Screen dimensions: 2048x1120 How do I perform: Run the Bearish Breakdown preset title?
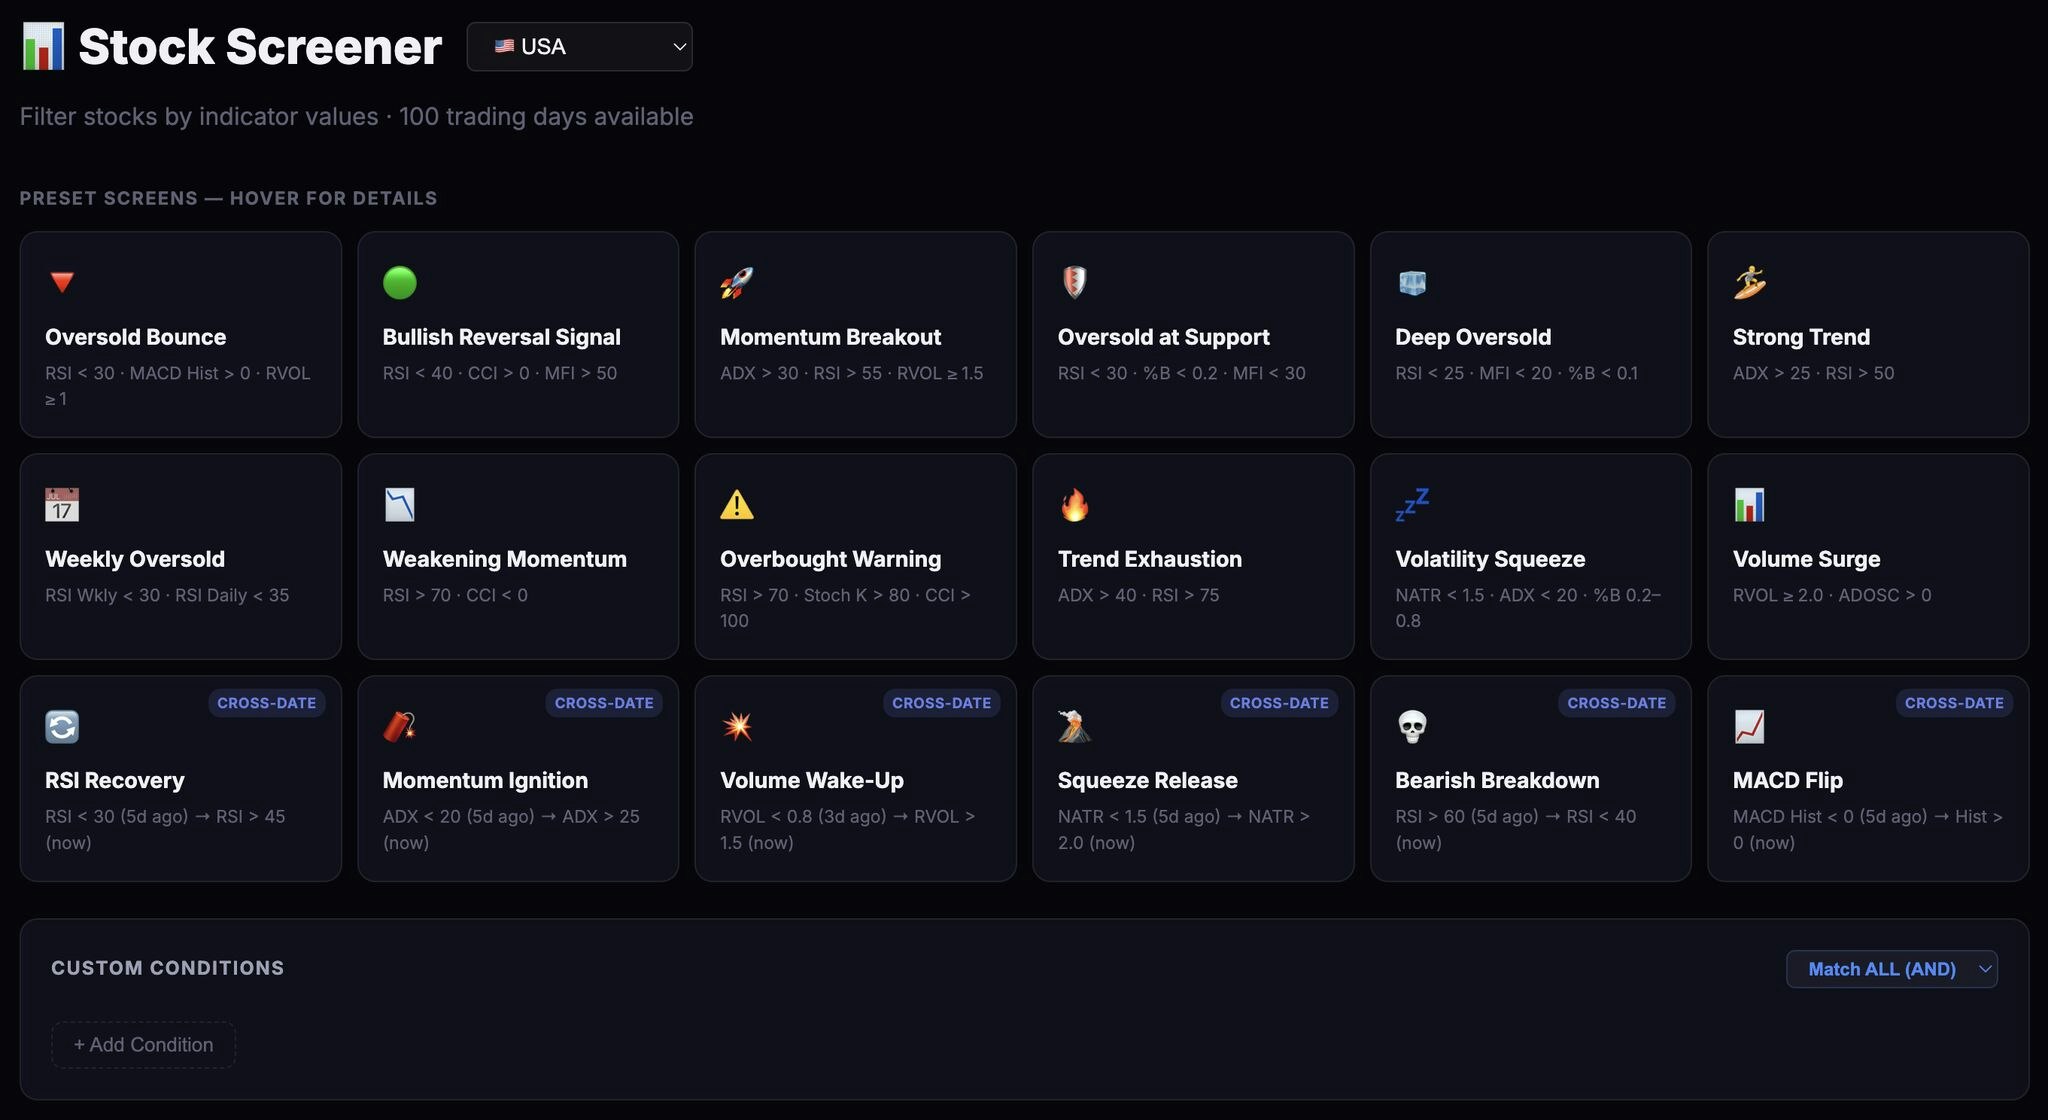[x=1497, y=780]
